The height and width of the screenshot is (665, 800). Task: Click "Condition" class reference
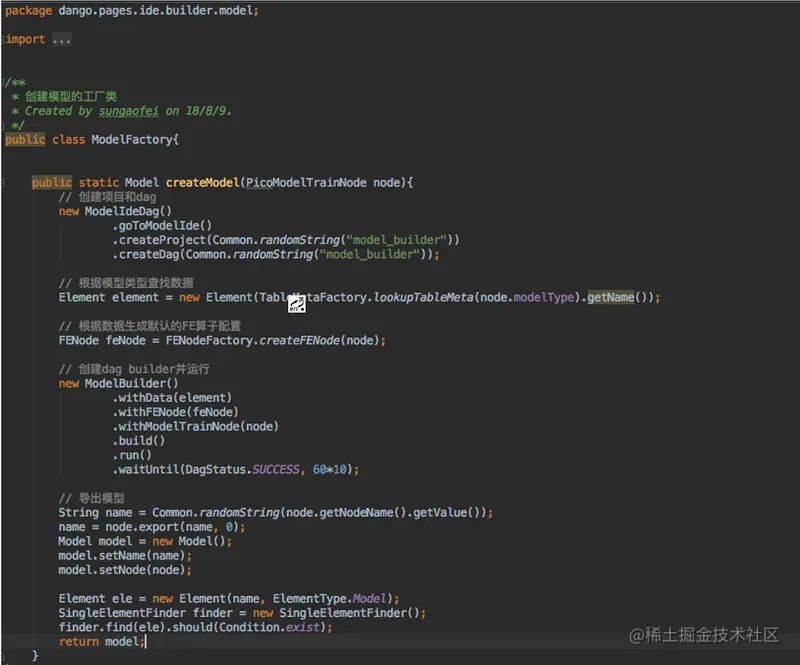coord(249,627)
